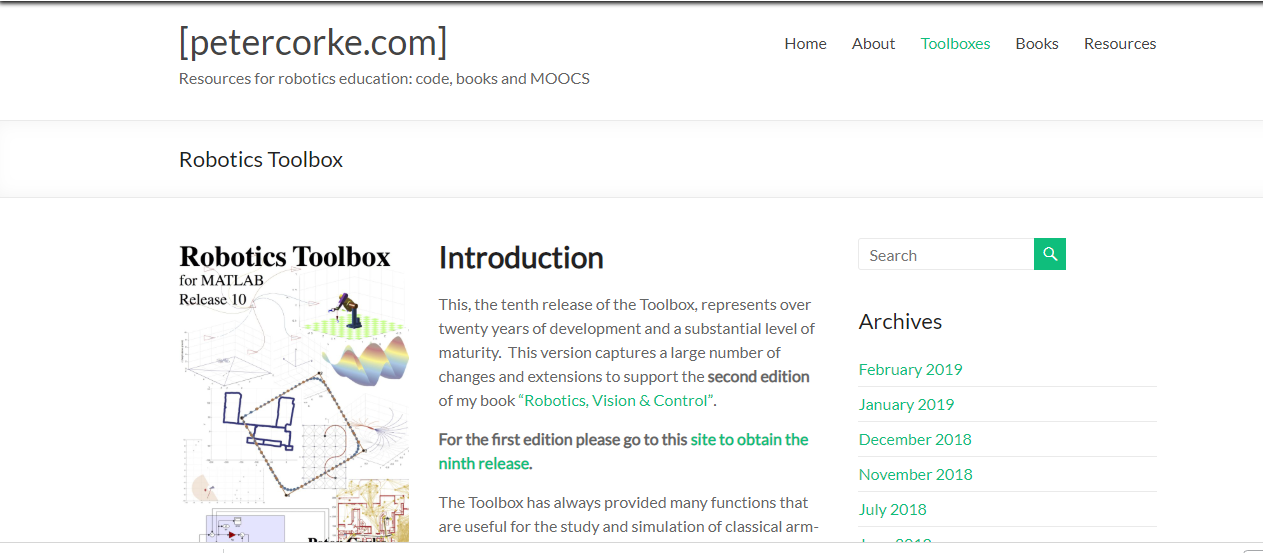The image size is (1263, 553).
Task: Click the [petercorke.com] site title
Action: point(313,43)
